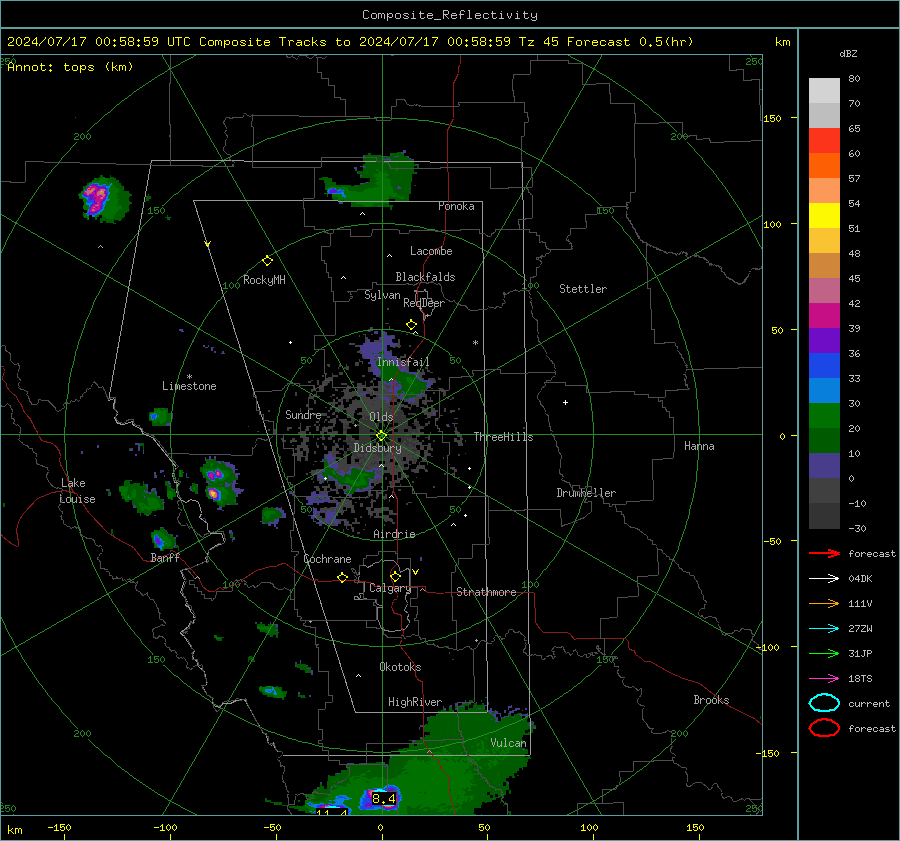Click the Cochrane city label
The image size is (900, 841).
tap(327, 559)
